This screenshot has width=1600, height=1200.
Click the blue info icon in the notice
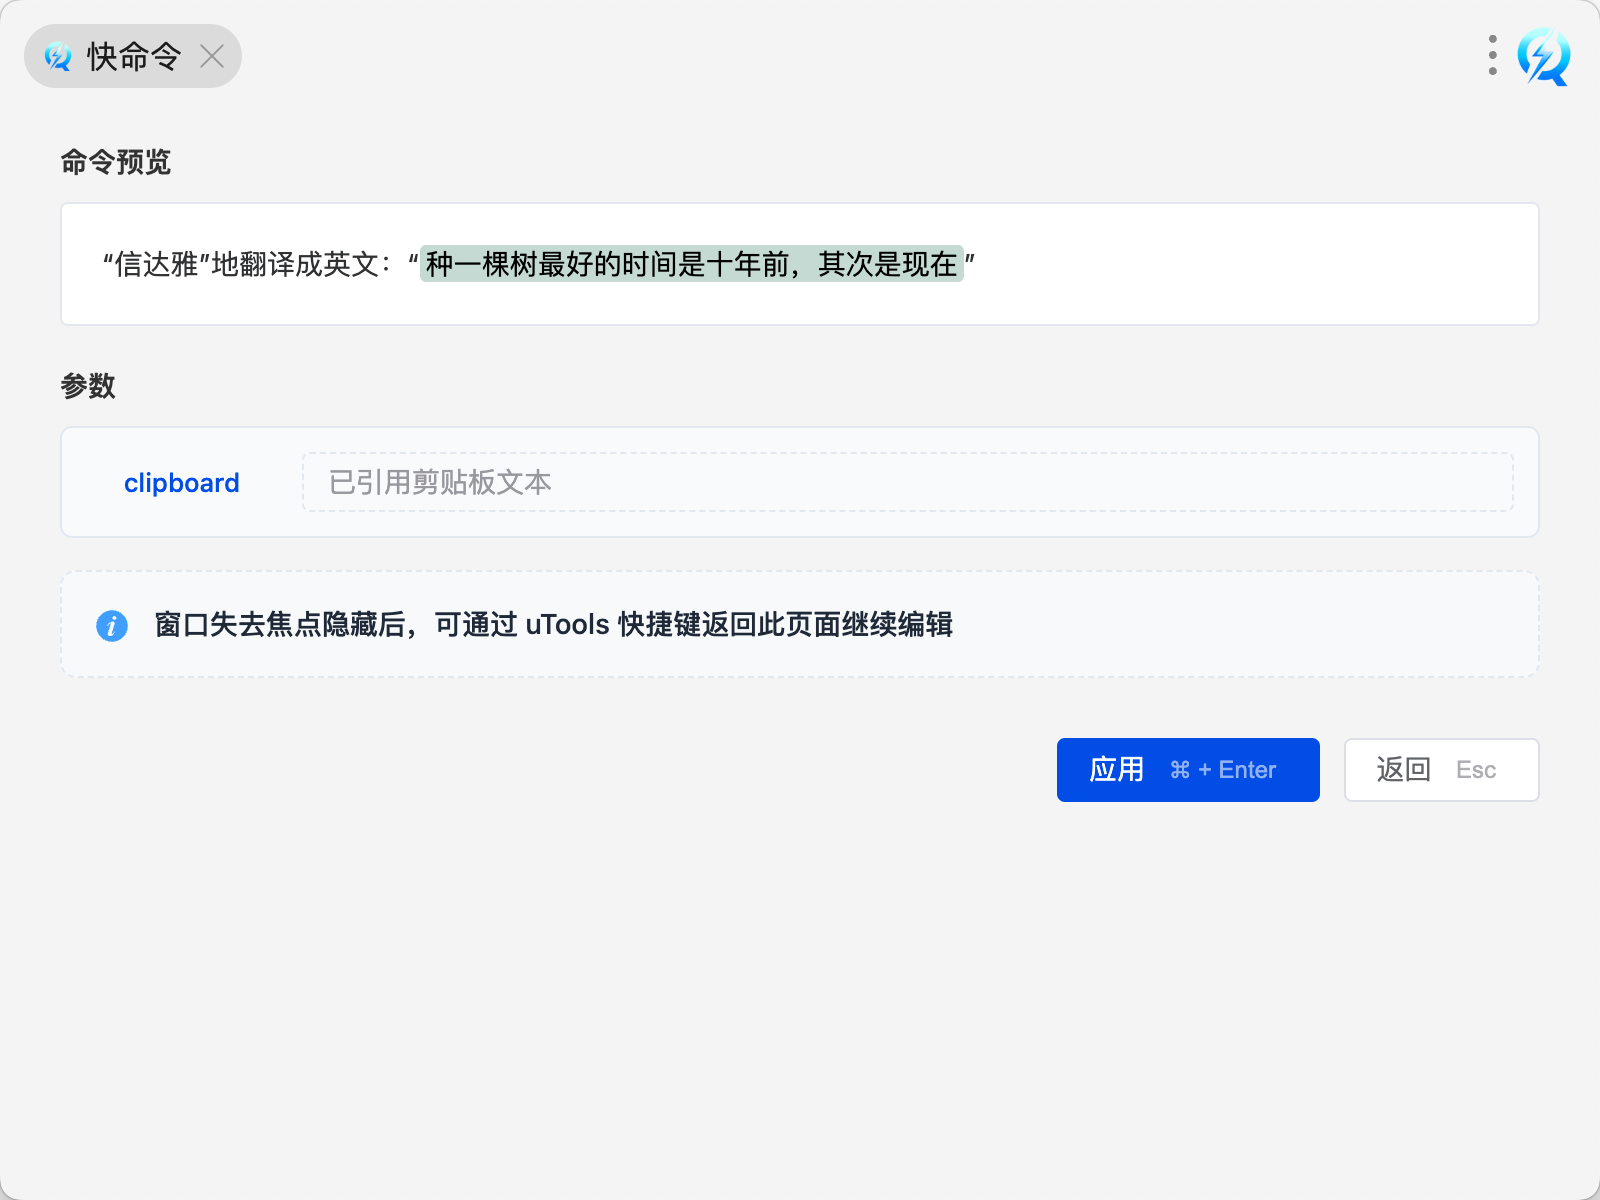112,625
